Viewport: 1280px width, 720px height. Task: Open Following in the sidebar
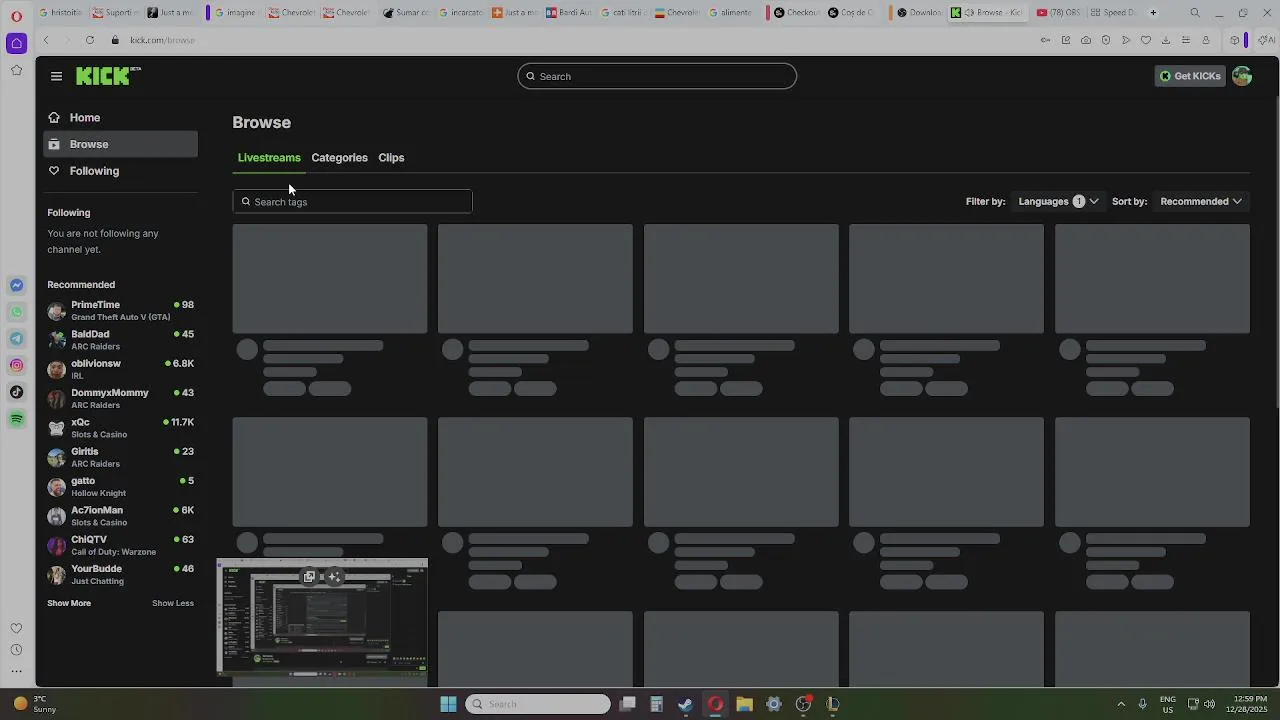pos(120,171)
